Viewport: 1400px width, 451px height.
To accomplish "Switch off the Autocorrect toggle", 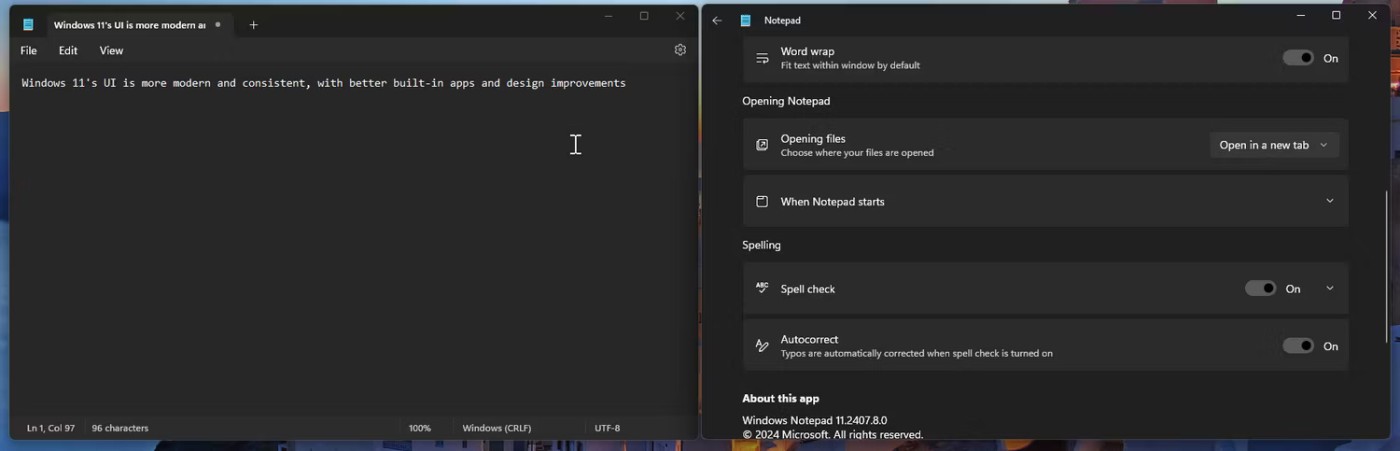I will 1298,346.
